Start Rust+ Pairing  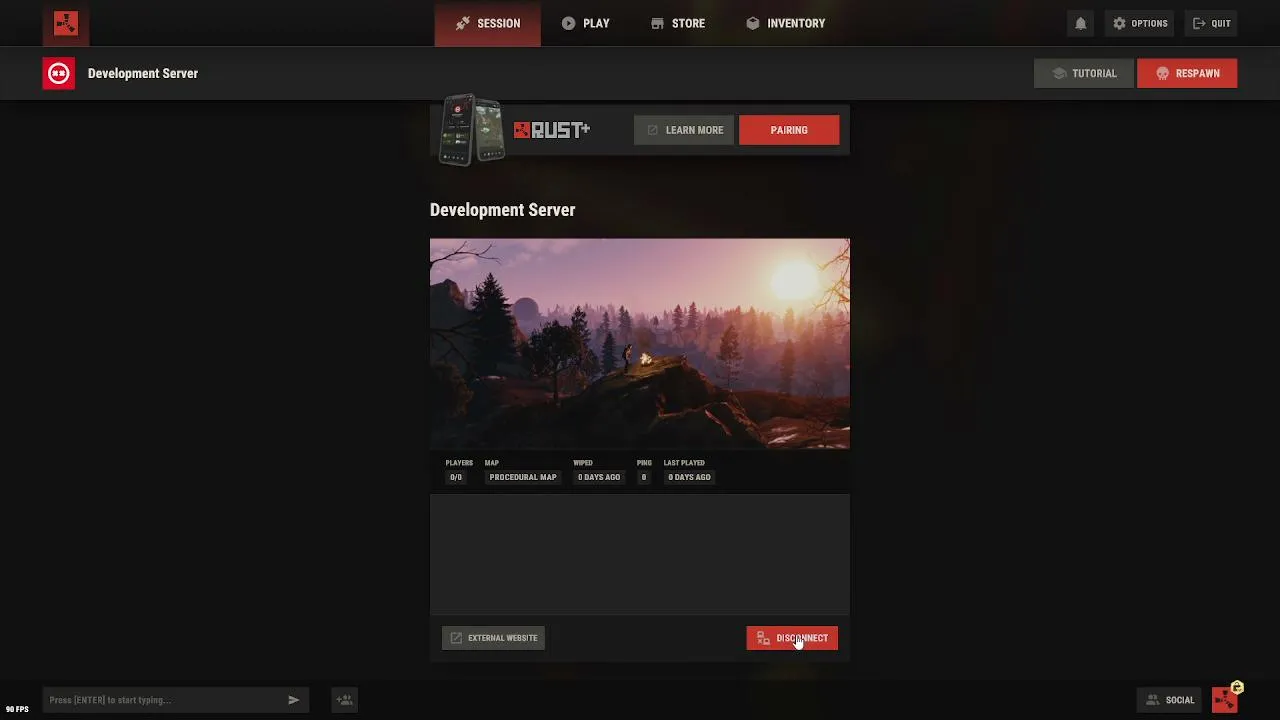[789, 130]
